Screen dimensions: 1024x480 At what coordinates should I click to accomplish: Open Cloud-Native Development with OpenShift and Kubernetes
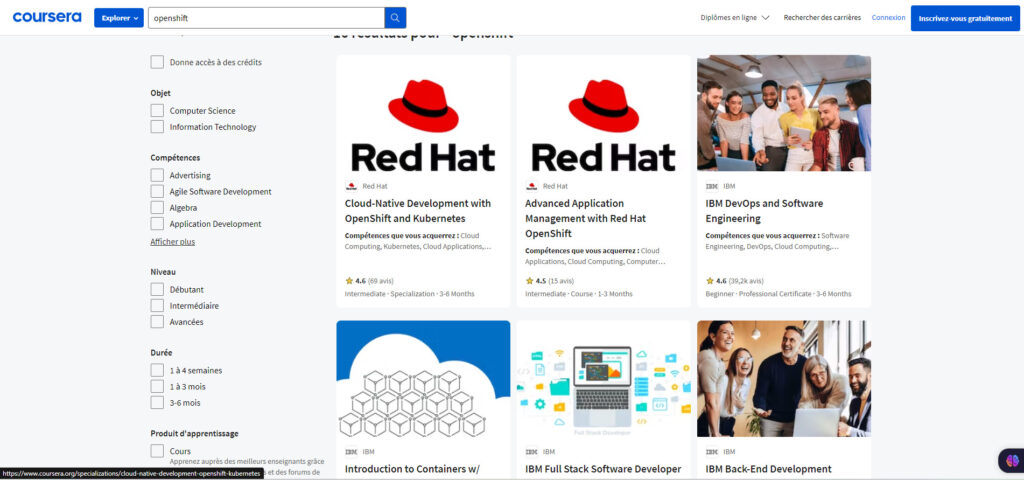(x=418, y=210)
